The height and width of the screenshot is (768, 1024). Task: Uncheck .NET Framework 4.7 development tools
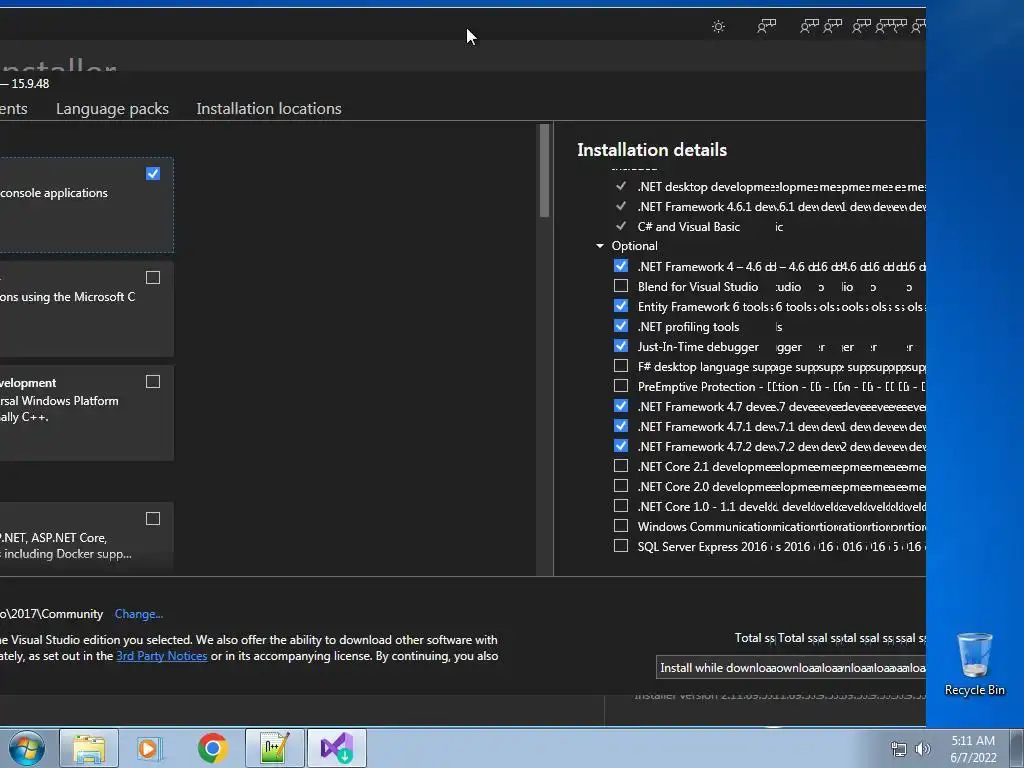(x=621, y=406)
